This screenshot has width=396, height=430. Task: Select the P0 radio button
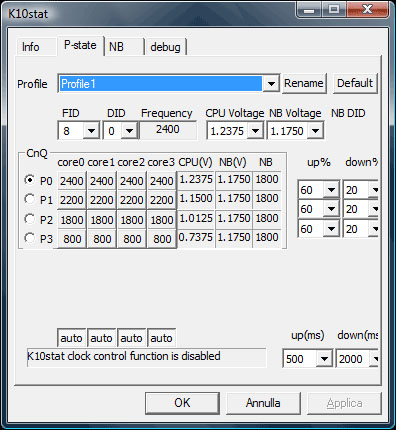click(30, 180)
